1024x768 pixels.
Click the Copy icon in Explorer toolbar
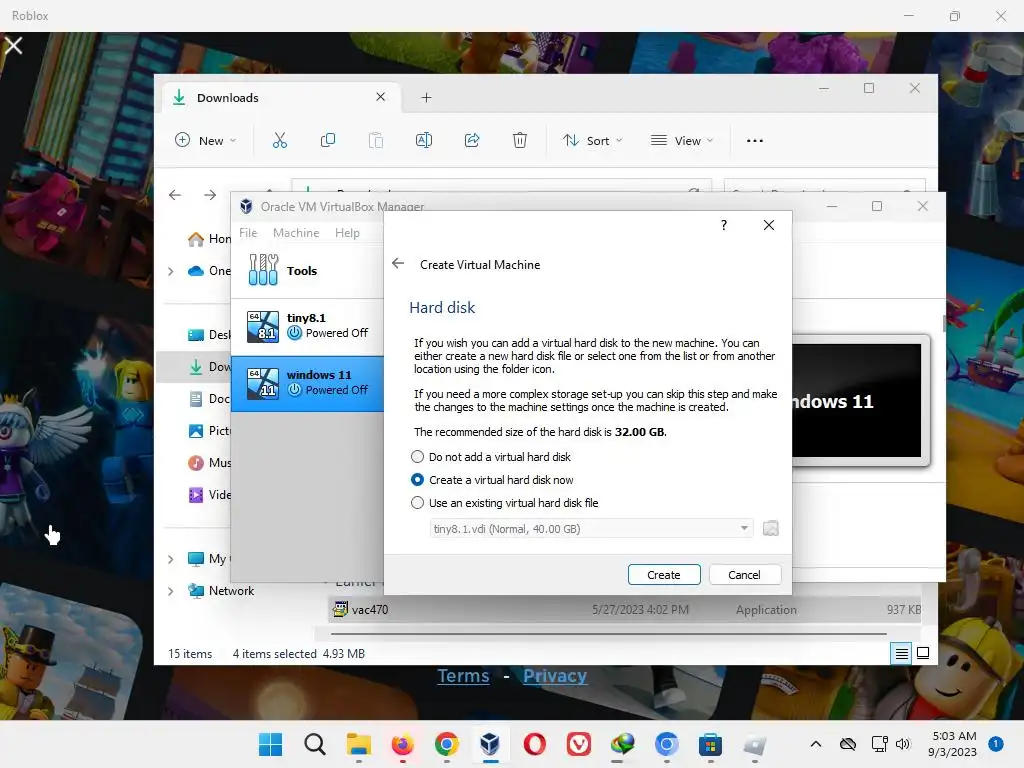click(x=328, y=140)
